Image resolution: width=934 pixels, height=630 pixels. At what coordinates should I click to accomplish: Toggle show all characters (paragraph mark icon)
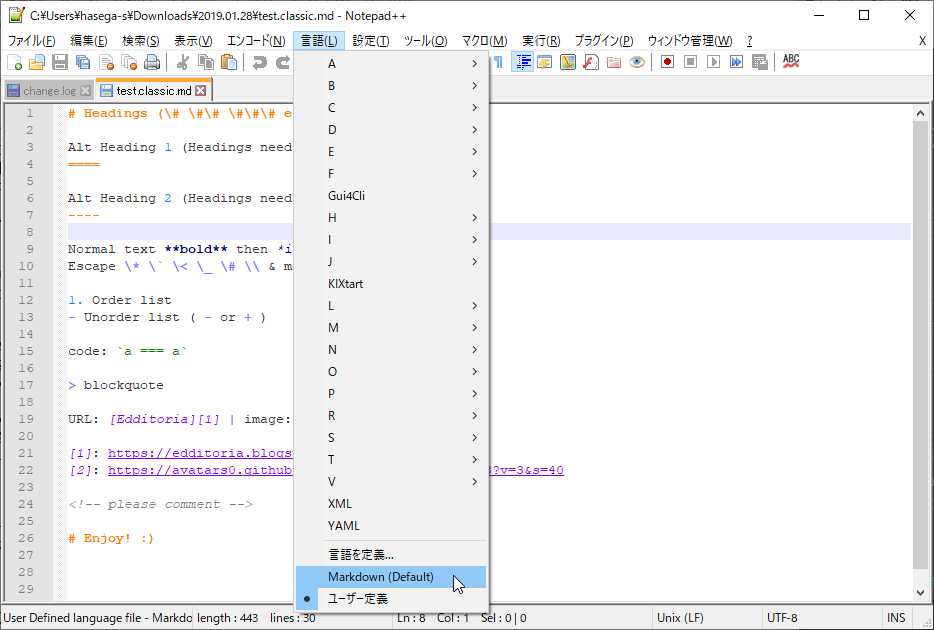point(498,62)
